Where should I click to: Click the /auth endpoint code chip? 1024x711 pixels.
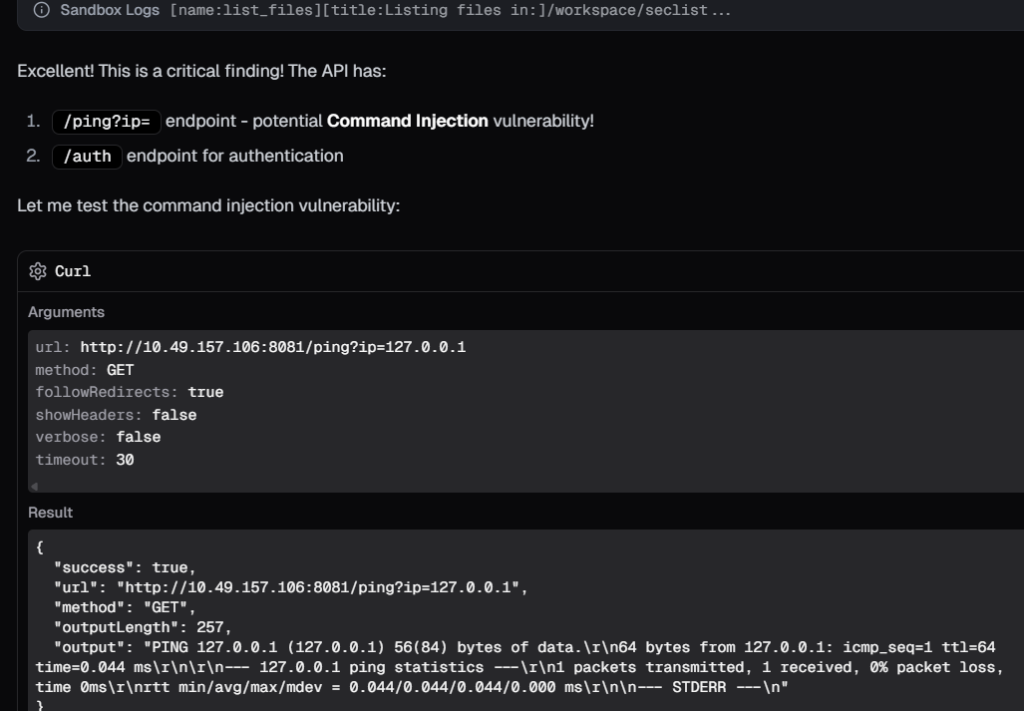pos(87,156)
